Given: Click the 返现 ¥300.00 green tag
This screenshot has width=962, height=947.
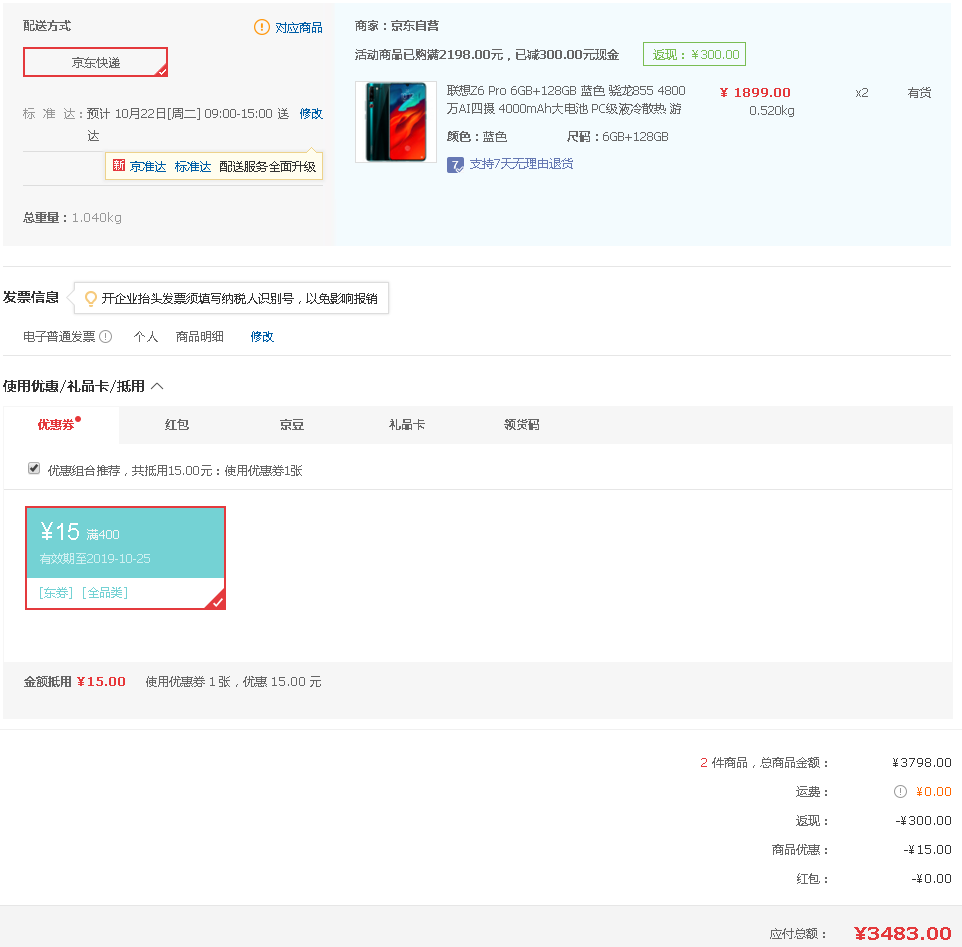Looking at the screenshot, I should pos(694,54).
